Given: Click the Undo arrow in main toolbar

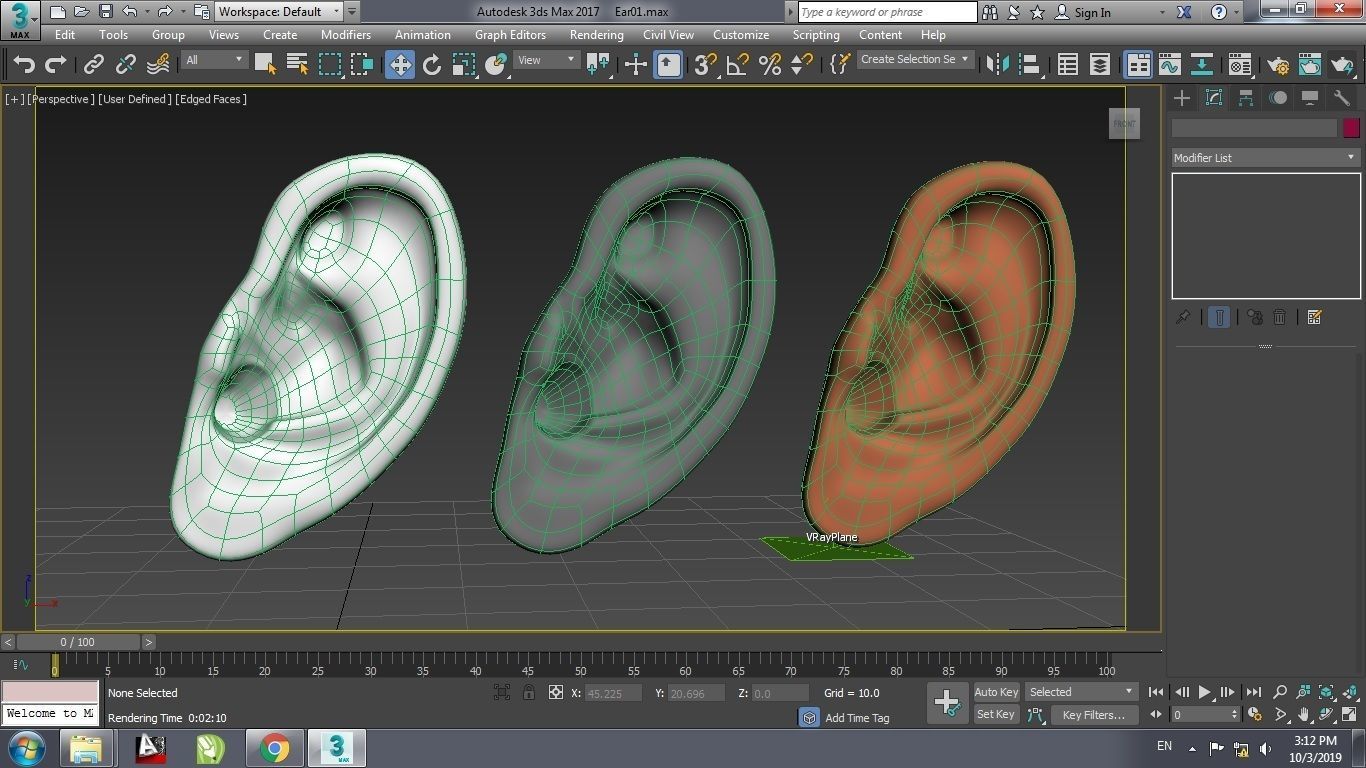Looking at the screenshot, I should click(x=24, y=65).
